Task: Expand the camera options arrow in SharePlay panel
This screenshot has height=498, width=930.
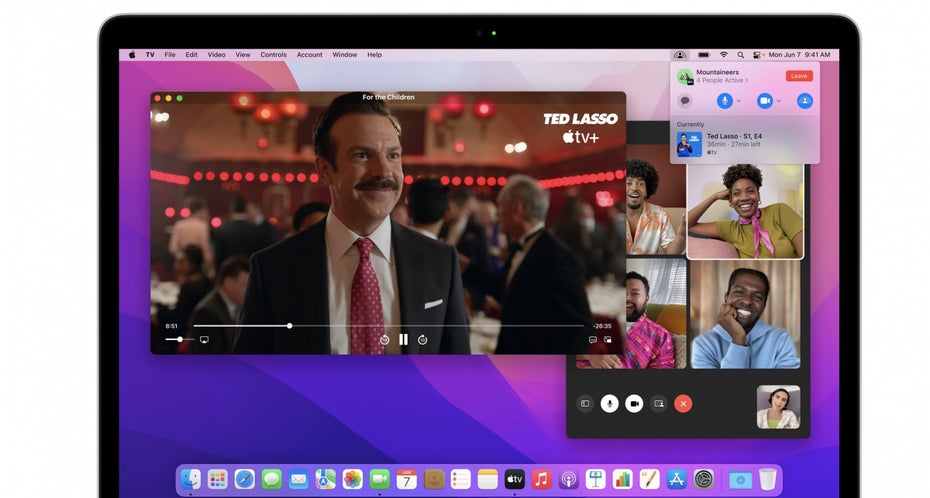Action: (779, 101)
